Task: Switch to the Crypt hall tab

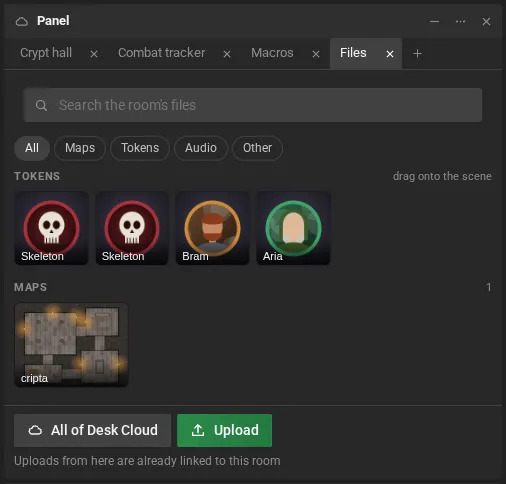Action: tap(46, 53)
